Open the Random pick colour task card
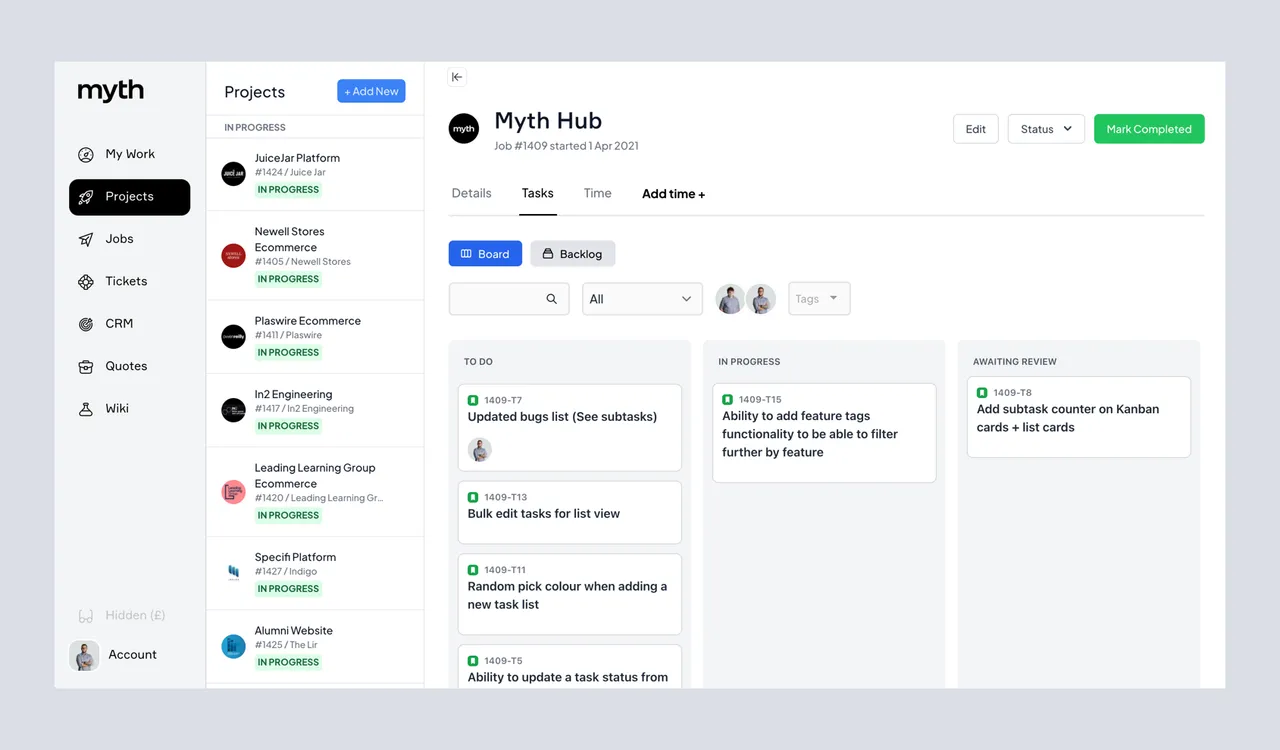The height and width of the screenshot is (750, 1280). coord(570,594)
